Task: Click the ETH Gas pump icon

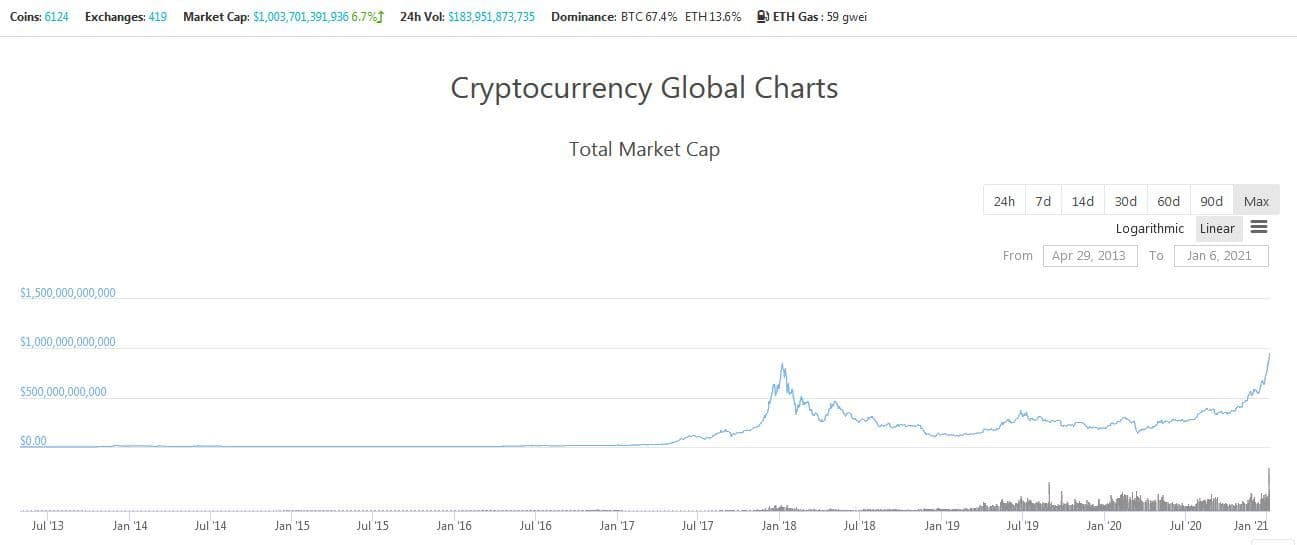Action: 763,17
